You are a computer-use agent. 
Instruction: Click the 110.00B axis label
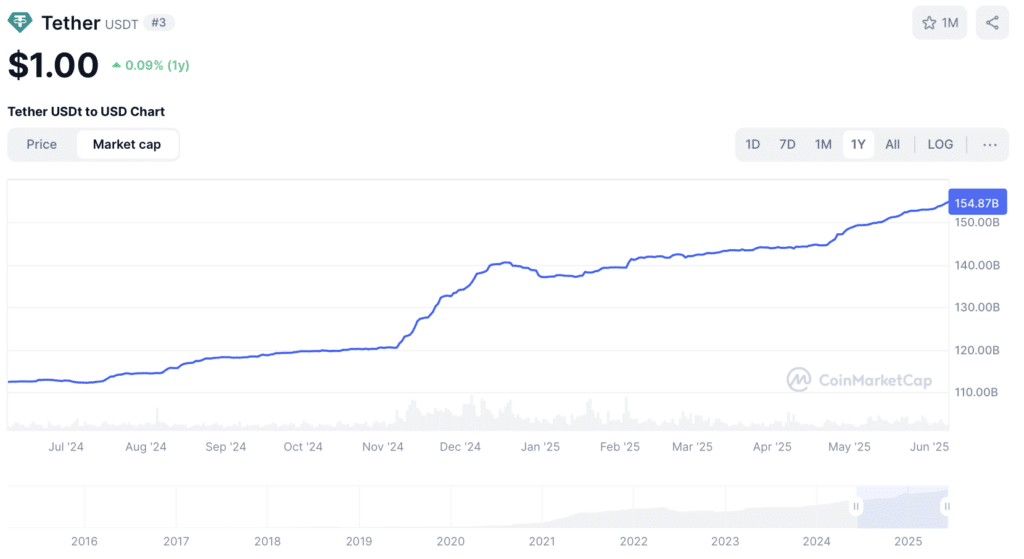977,392
